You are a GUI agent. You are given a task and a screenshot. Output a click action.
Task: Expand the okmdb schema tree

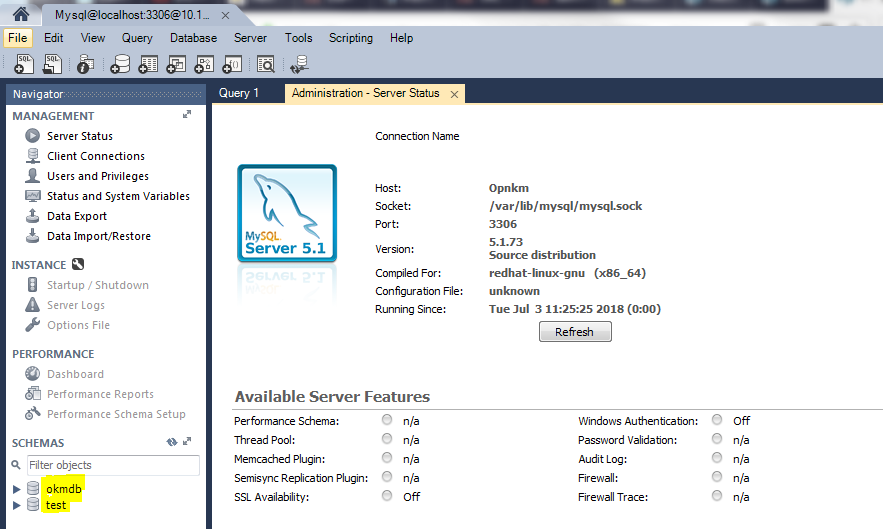tap(16, 489)
